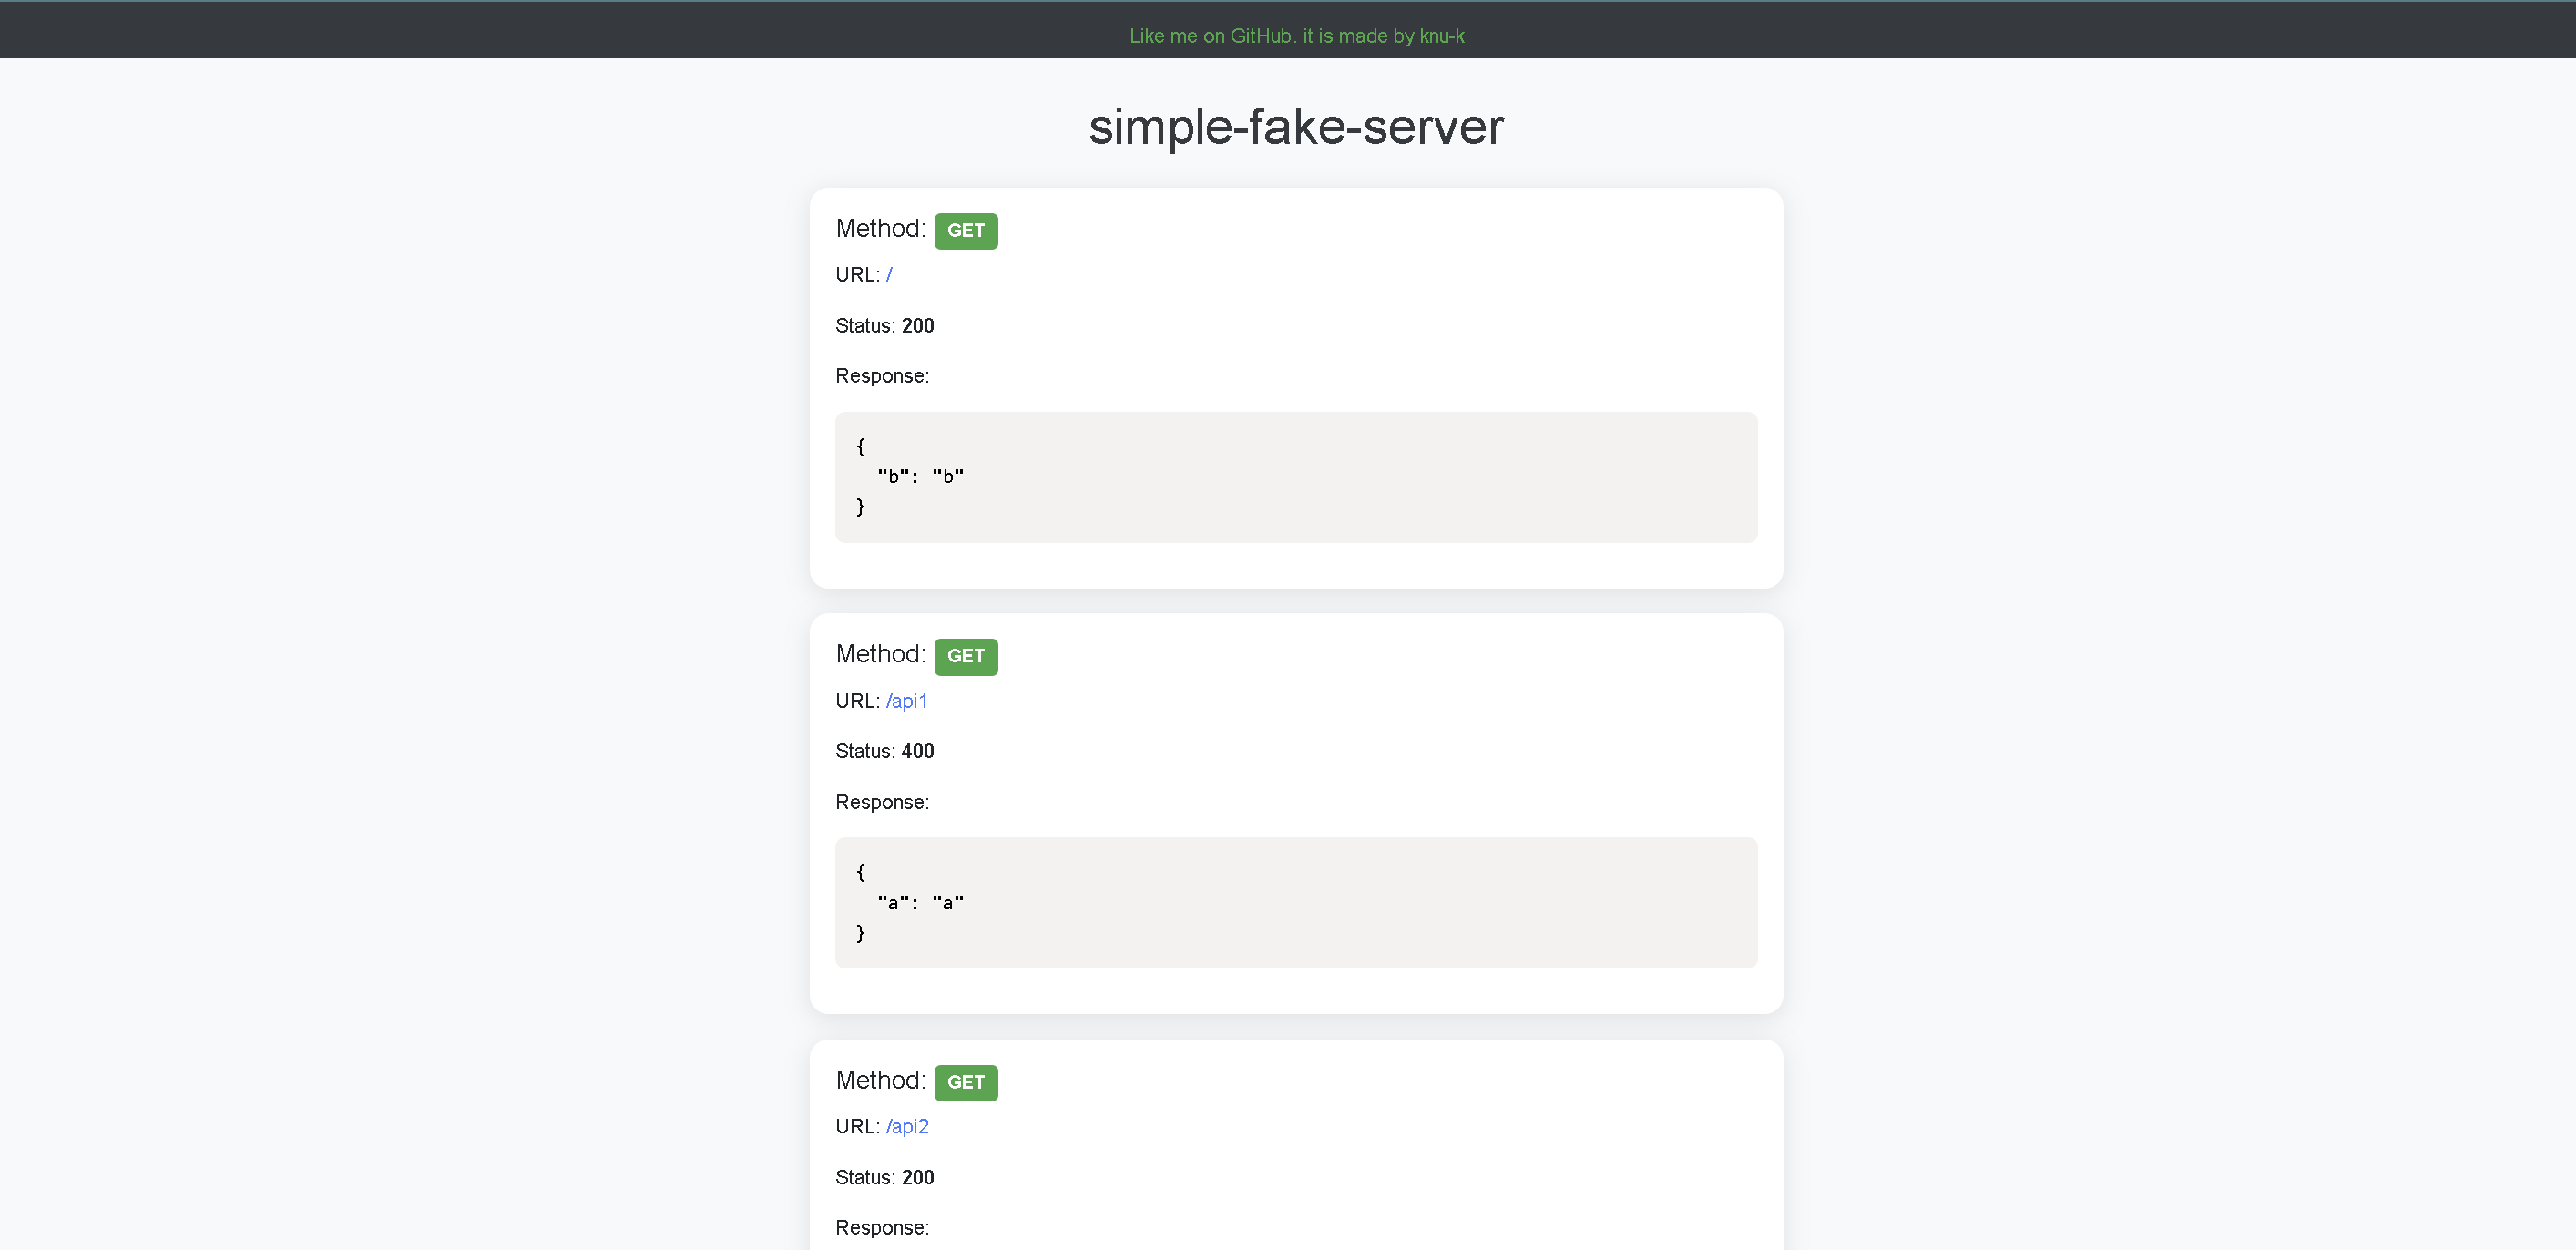This screenshot has width=2576, height=1250.
Task: Click the Method label in the /api1 card
Action: click(x=880, y=654)
